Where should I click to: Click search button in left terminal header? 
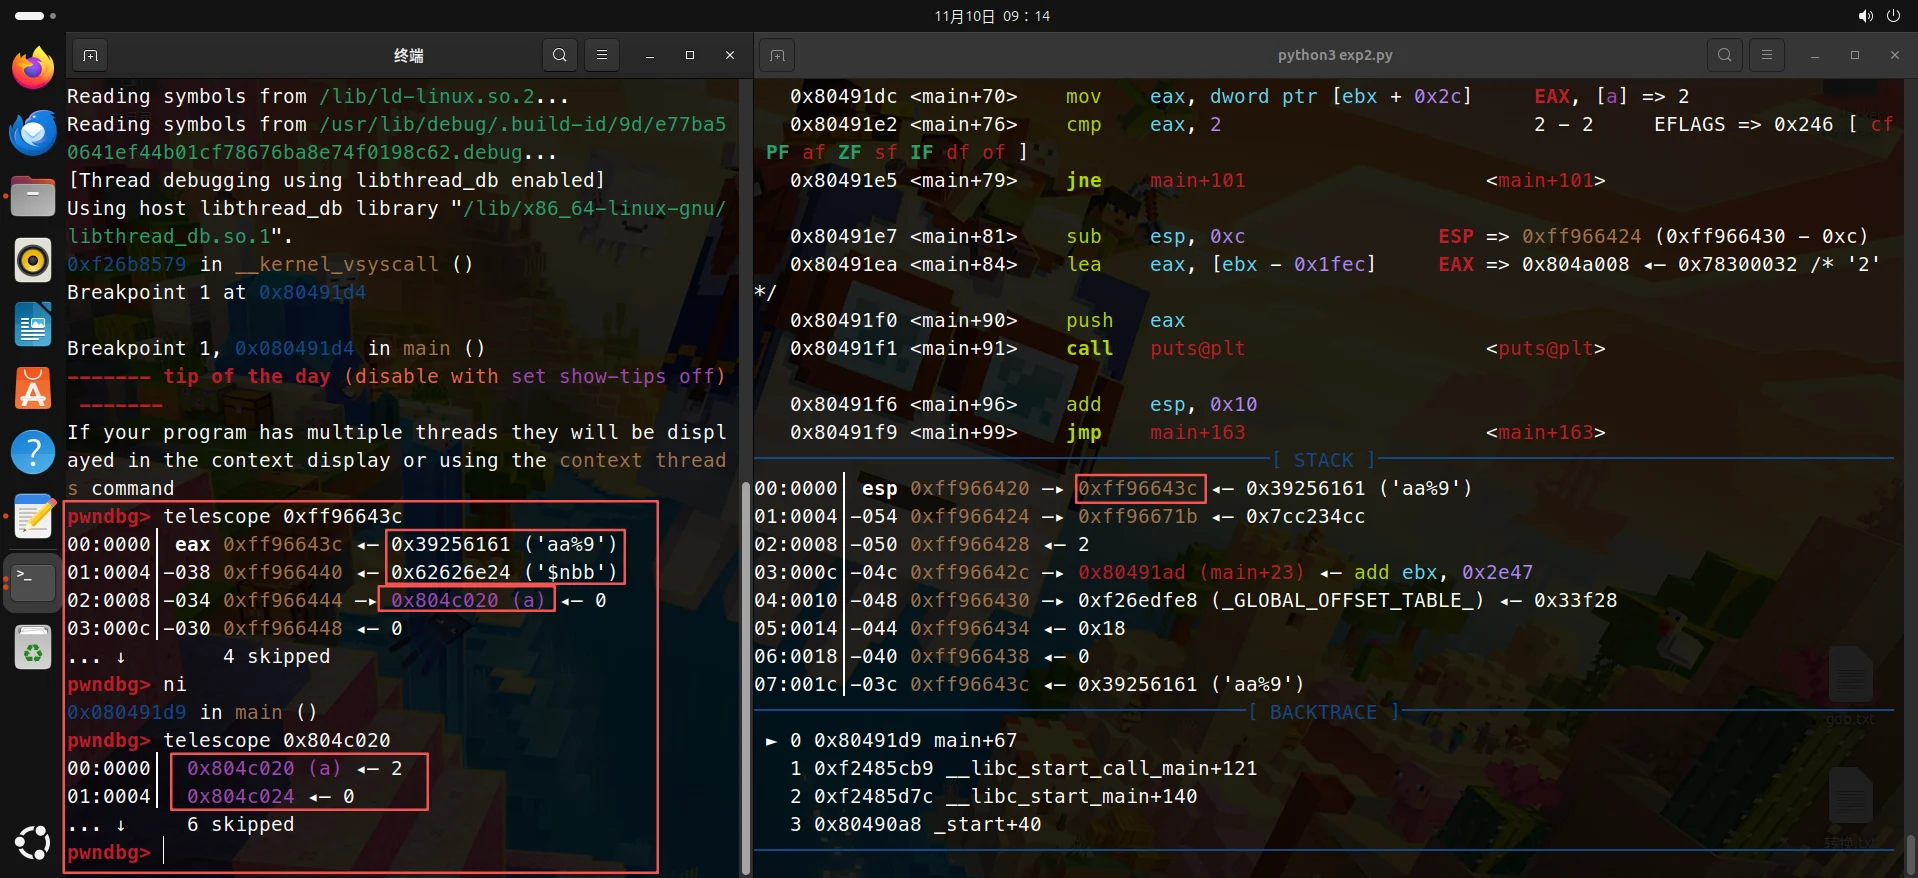[x=560, y=55]
